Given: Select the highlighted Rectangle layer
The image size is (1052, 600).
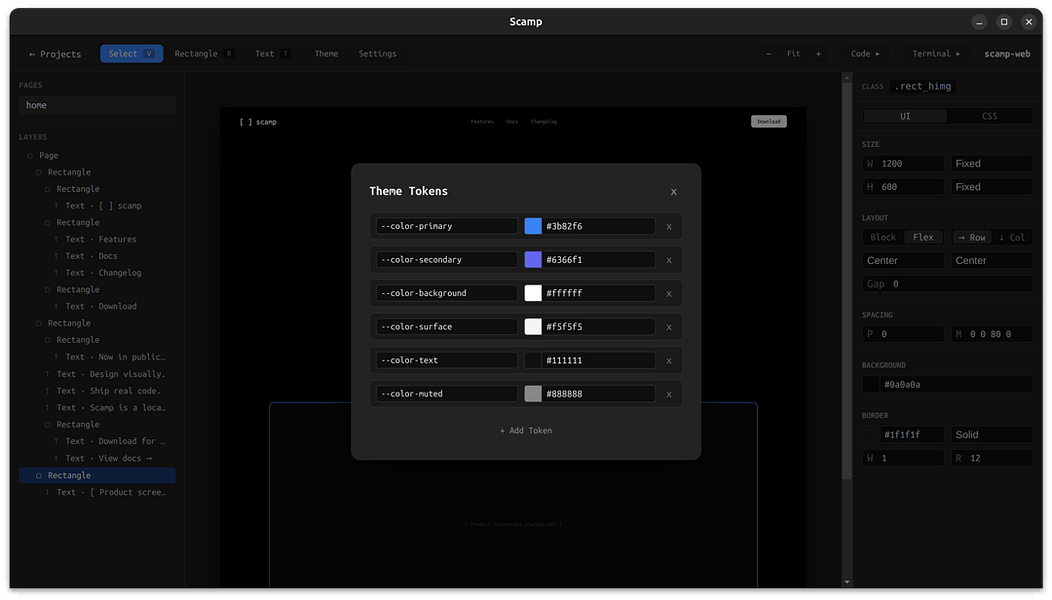Looking at the screenshot, I should [x=97, y=475].
